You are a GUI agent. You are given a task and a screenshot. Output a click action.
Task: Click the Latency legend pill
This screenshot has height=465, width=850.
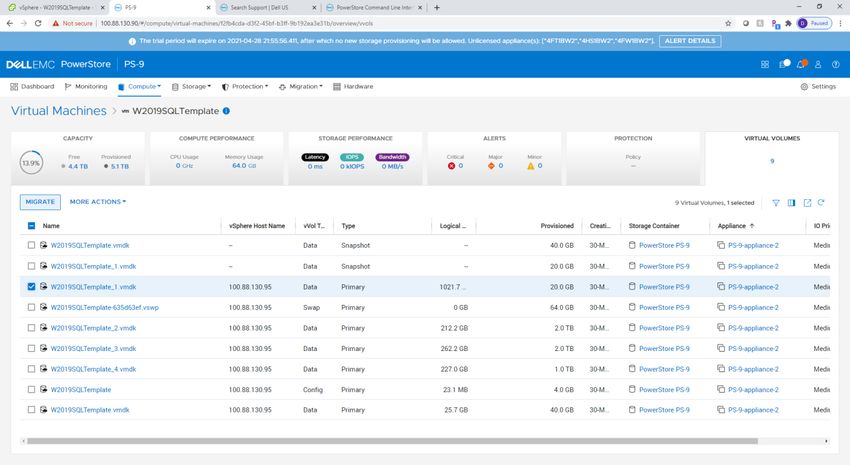(315, 157)
